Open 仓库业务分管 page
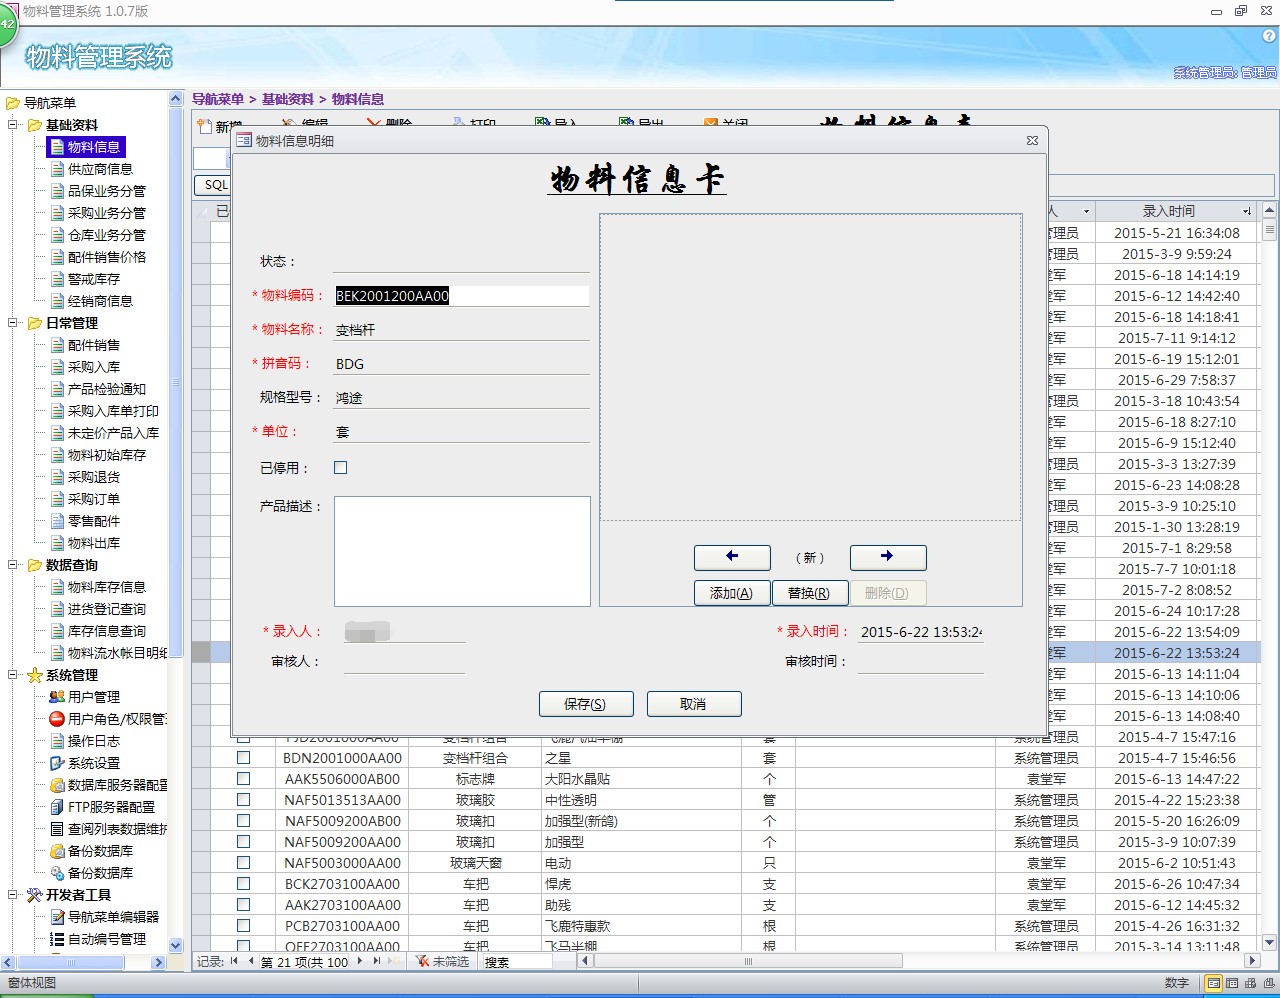This screenshot has width=1280, height=998. pyautogui.click(x=106, y=235)
